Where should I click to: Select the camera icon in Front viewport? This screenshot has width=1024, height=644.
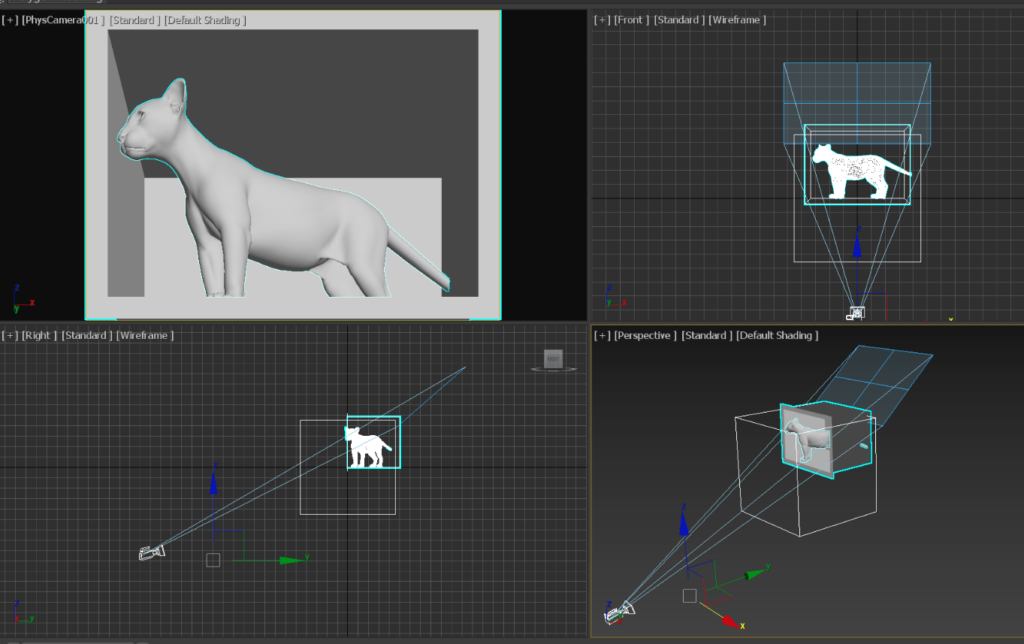(856, 314)
